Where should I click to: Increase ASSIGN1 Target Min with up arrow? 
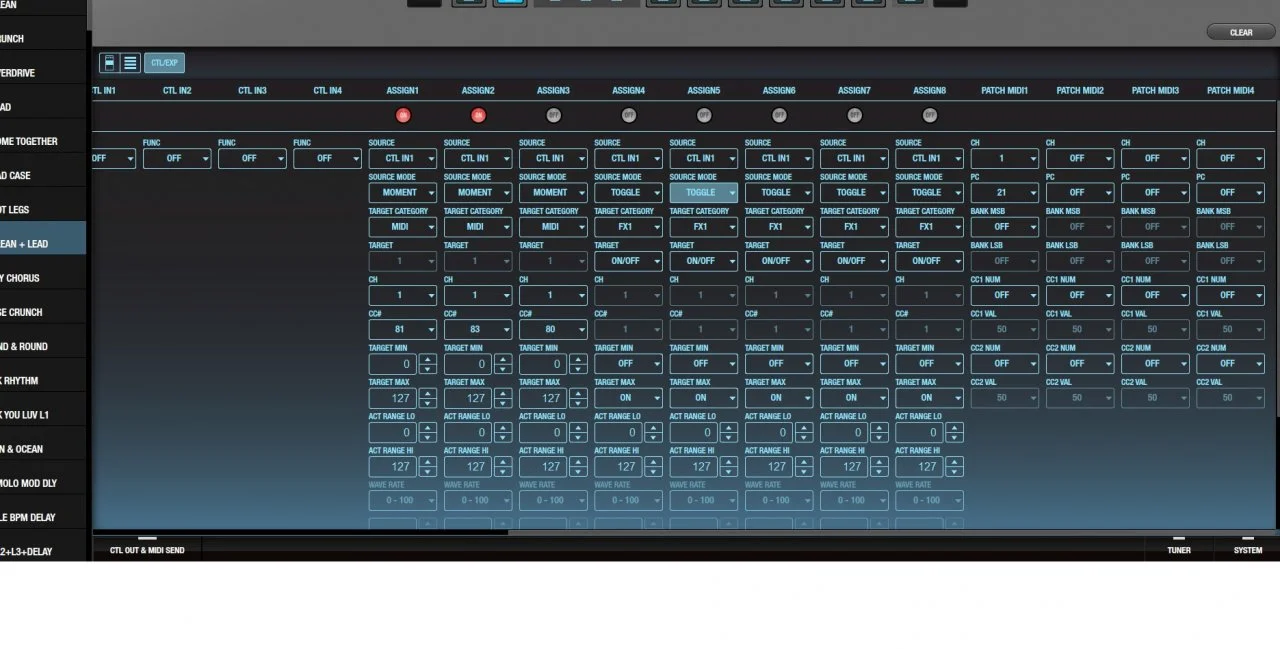(x=427, y=359)
